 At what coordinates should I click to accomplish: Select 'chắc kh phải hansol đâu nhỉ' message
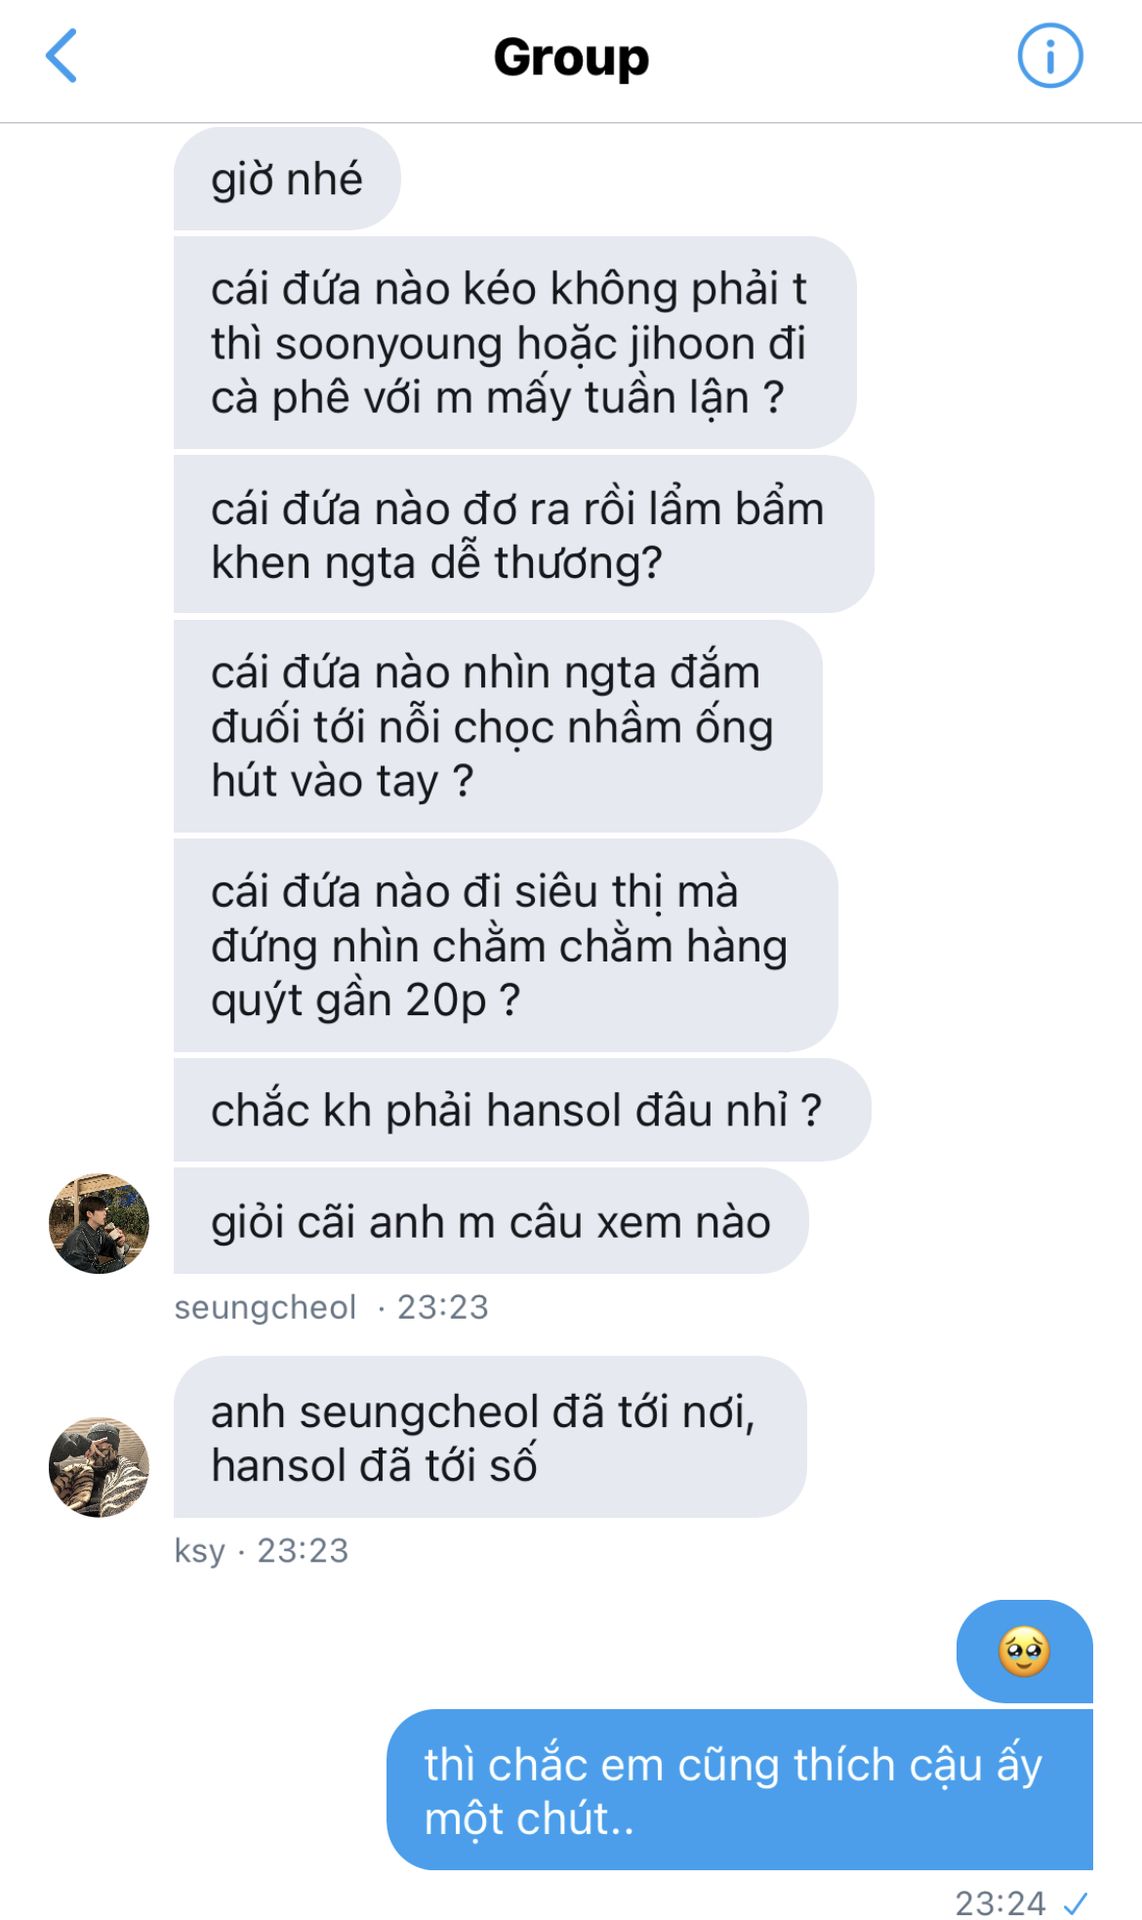[522, 1110]
